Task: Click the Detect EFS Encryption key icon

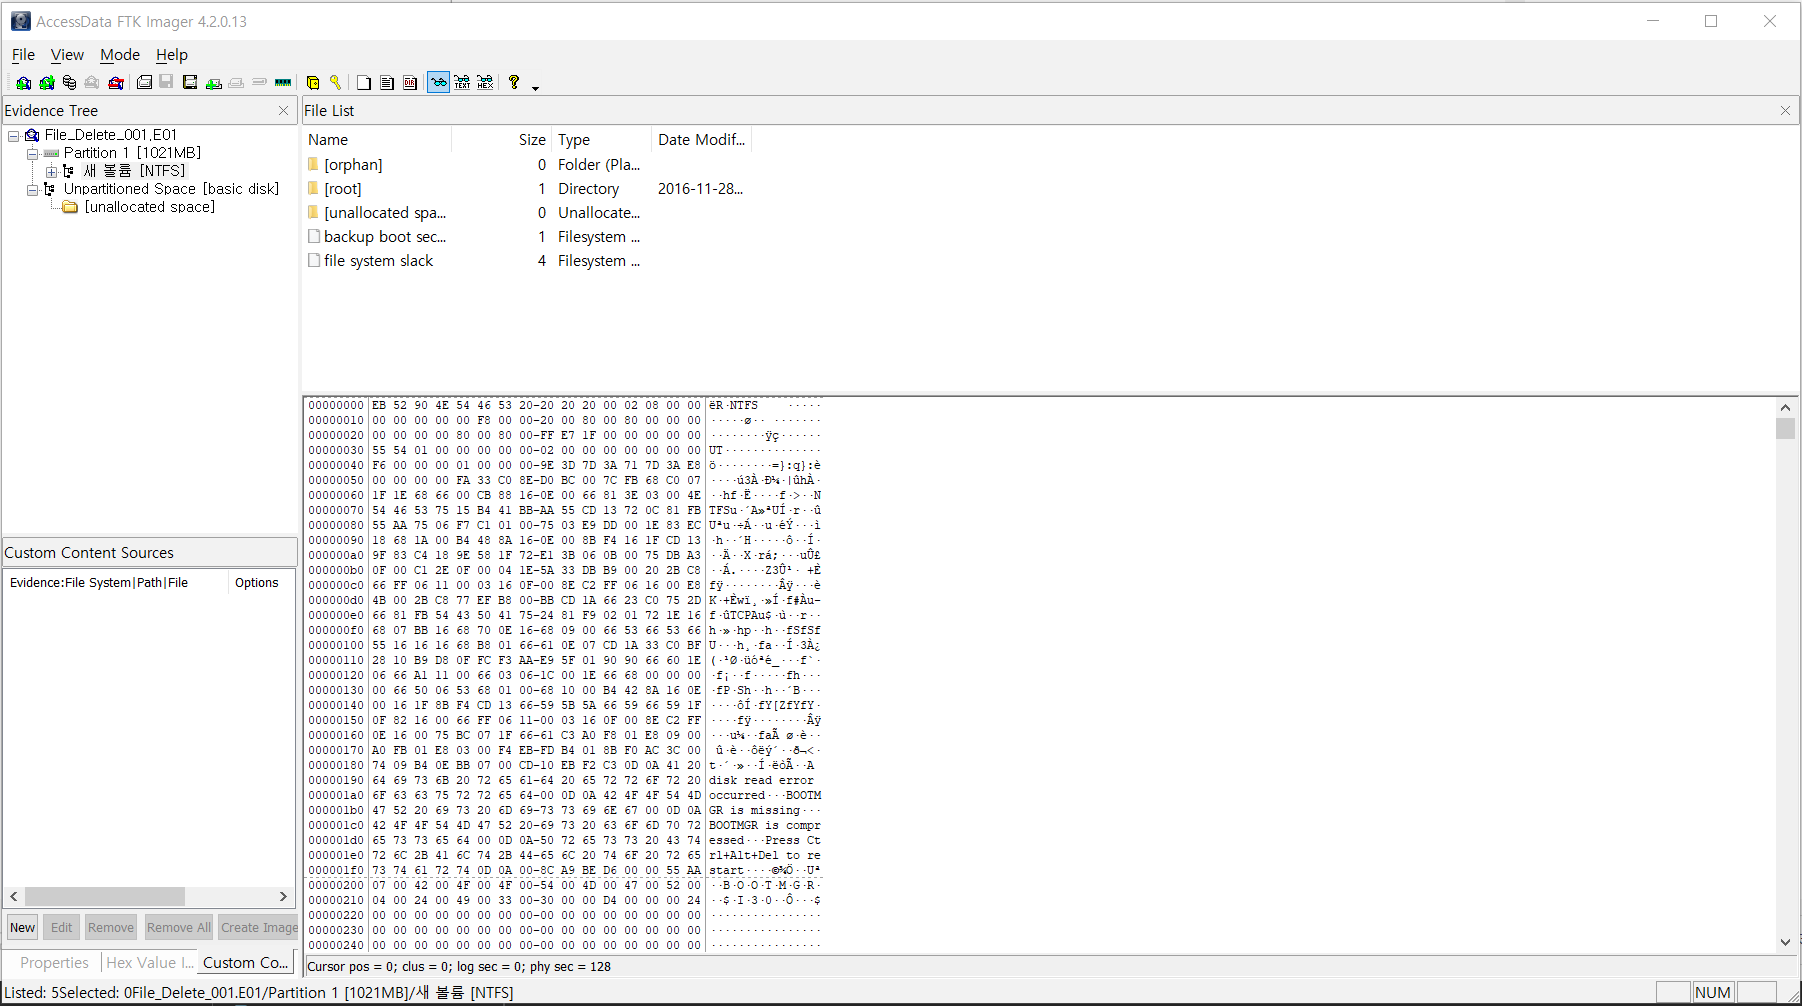Action: tap(336, 83)
